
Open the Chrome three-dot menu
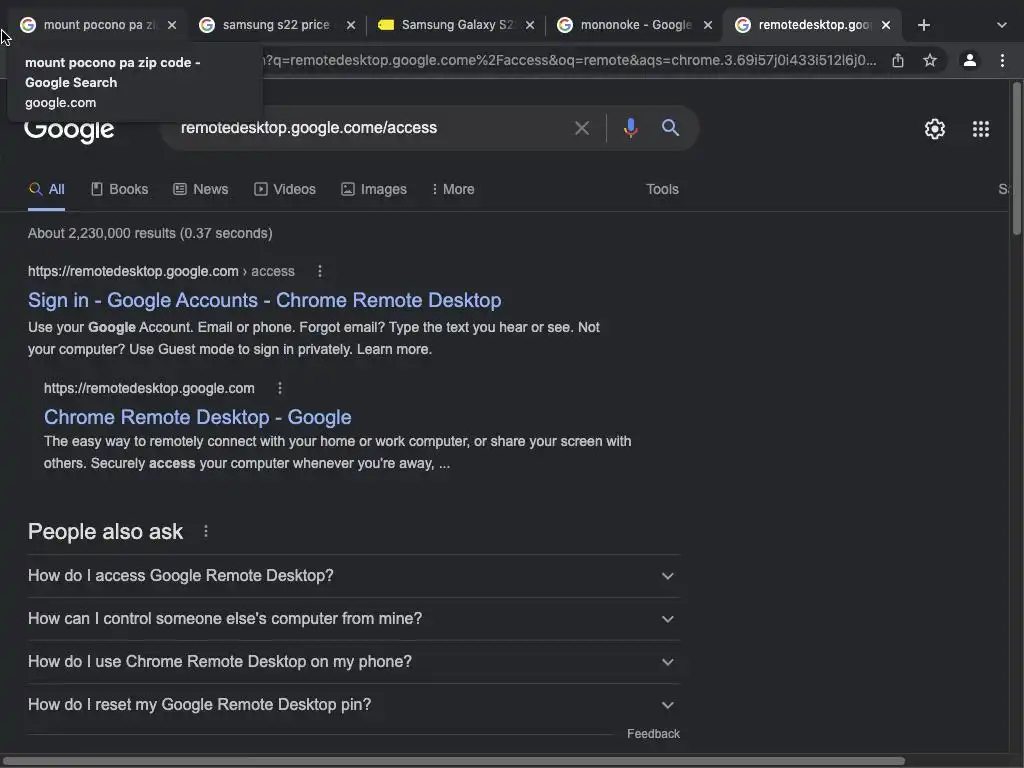(1002, 60)
